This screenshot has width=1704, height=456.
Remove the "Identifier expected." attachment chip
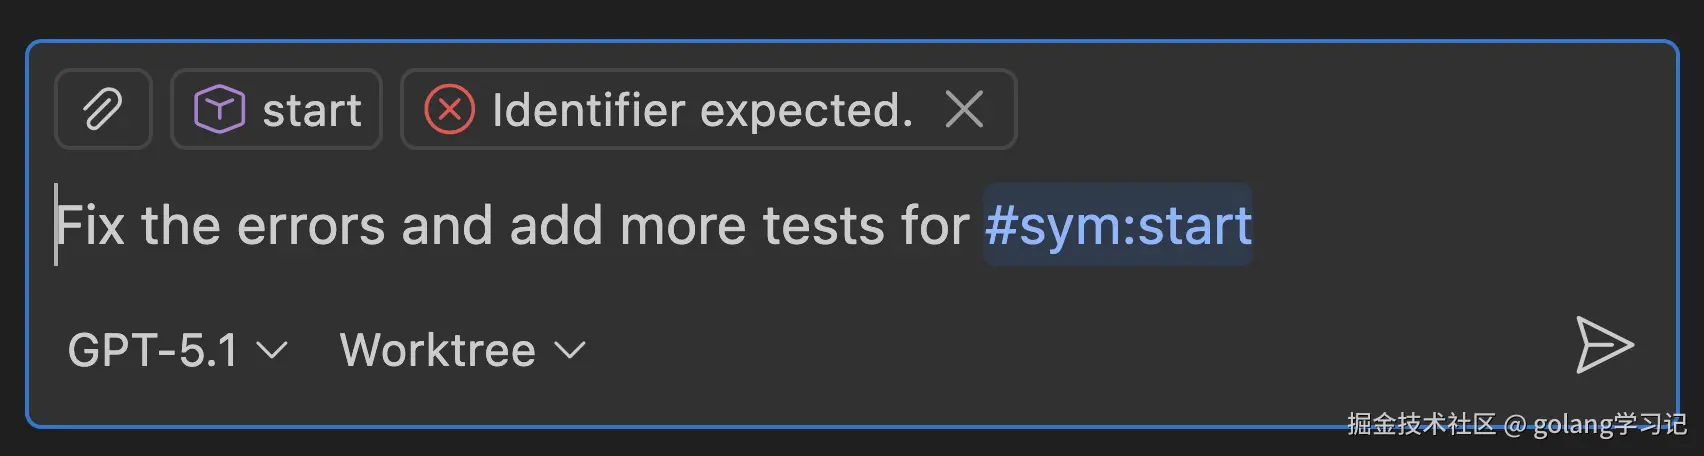(964, 109)
